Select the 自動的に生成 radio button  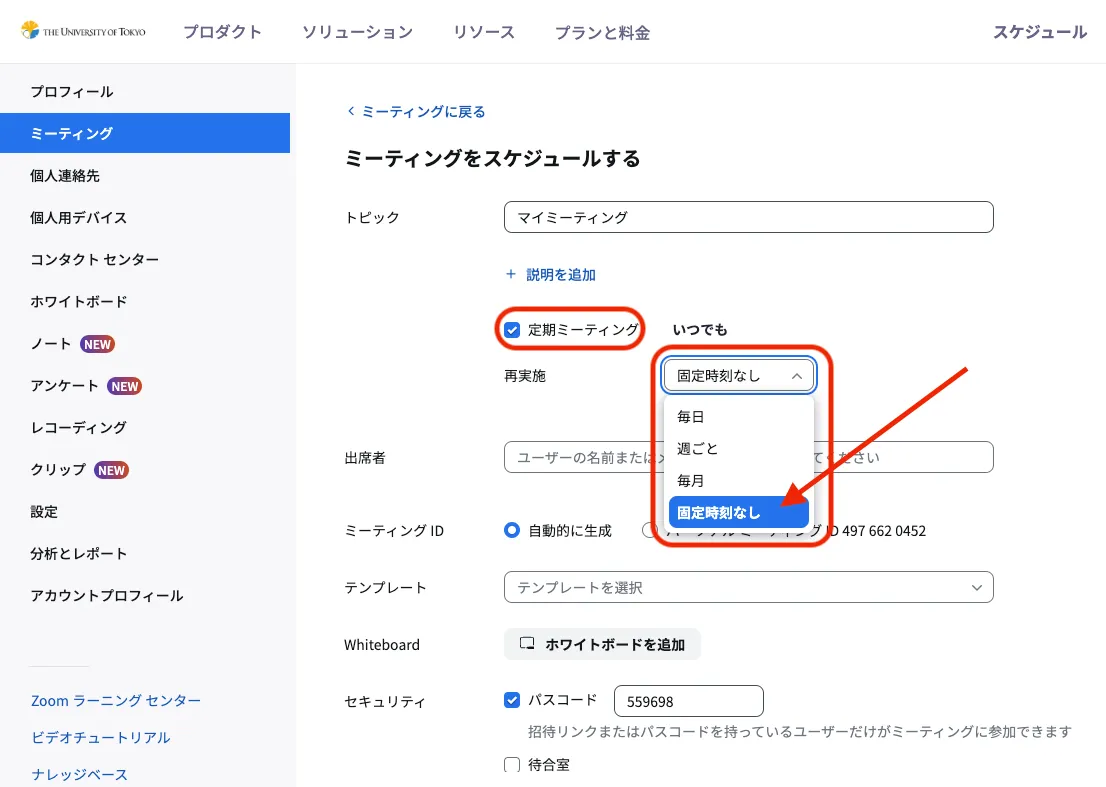pos(512,531)
